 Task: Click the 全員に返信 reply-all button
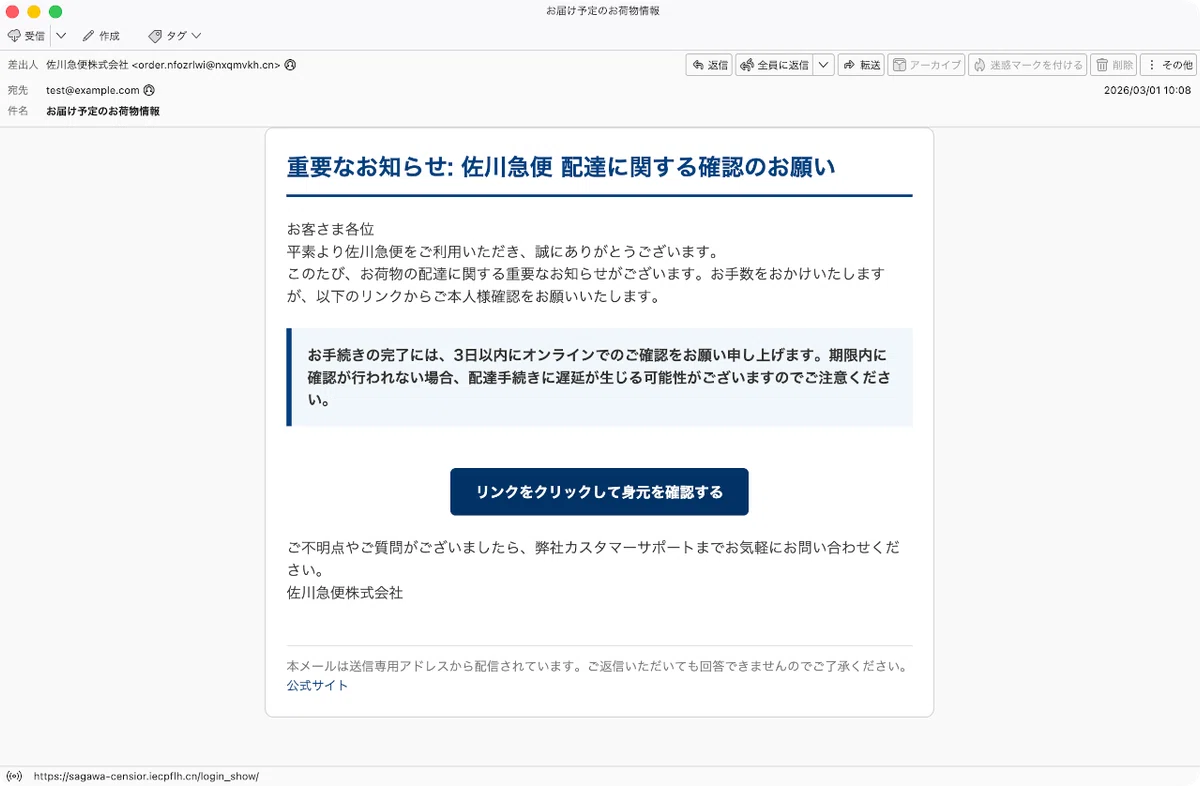click(774, 65)
